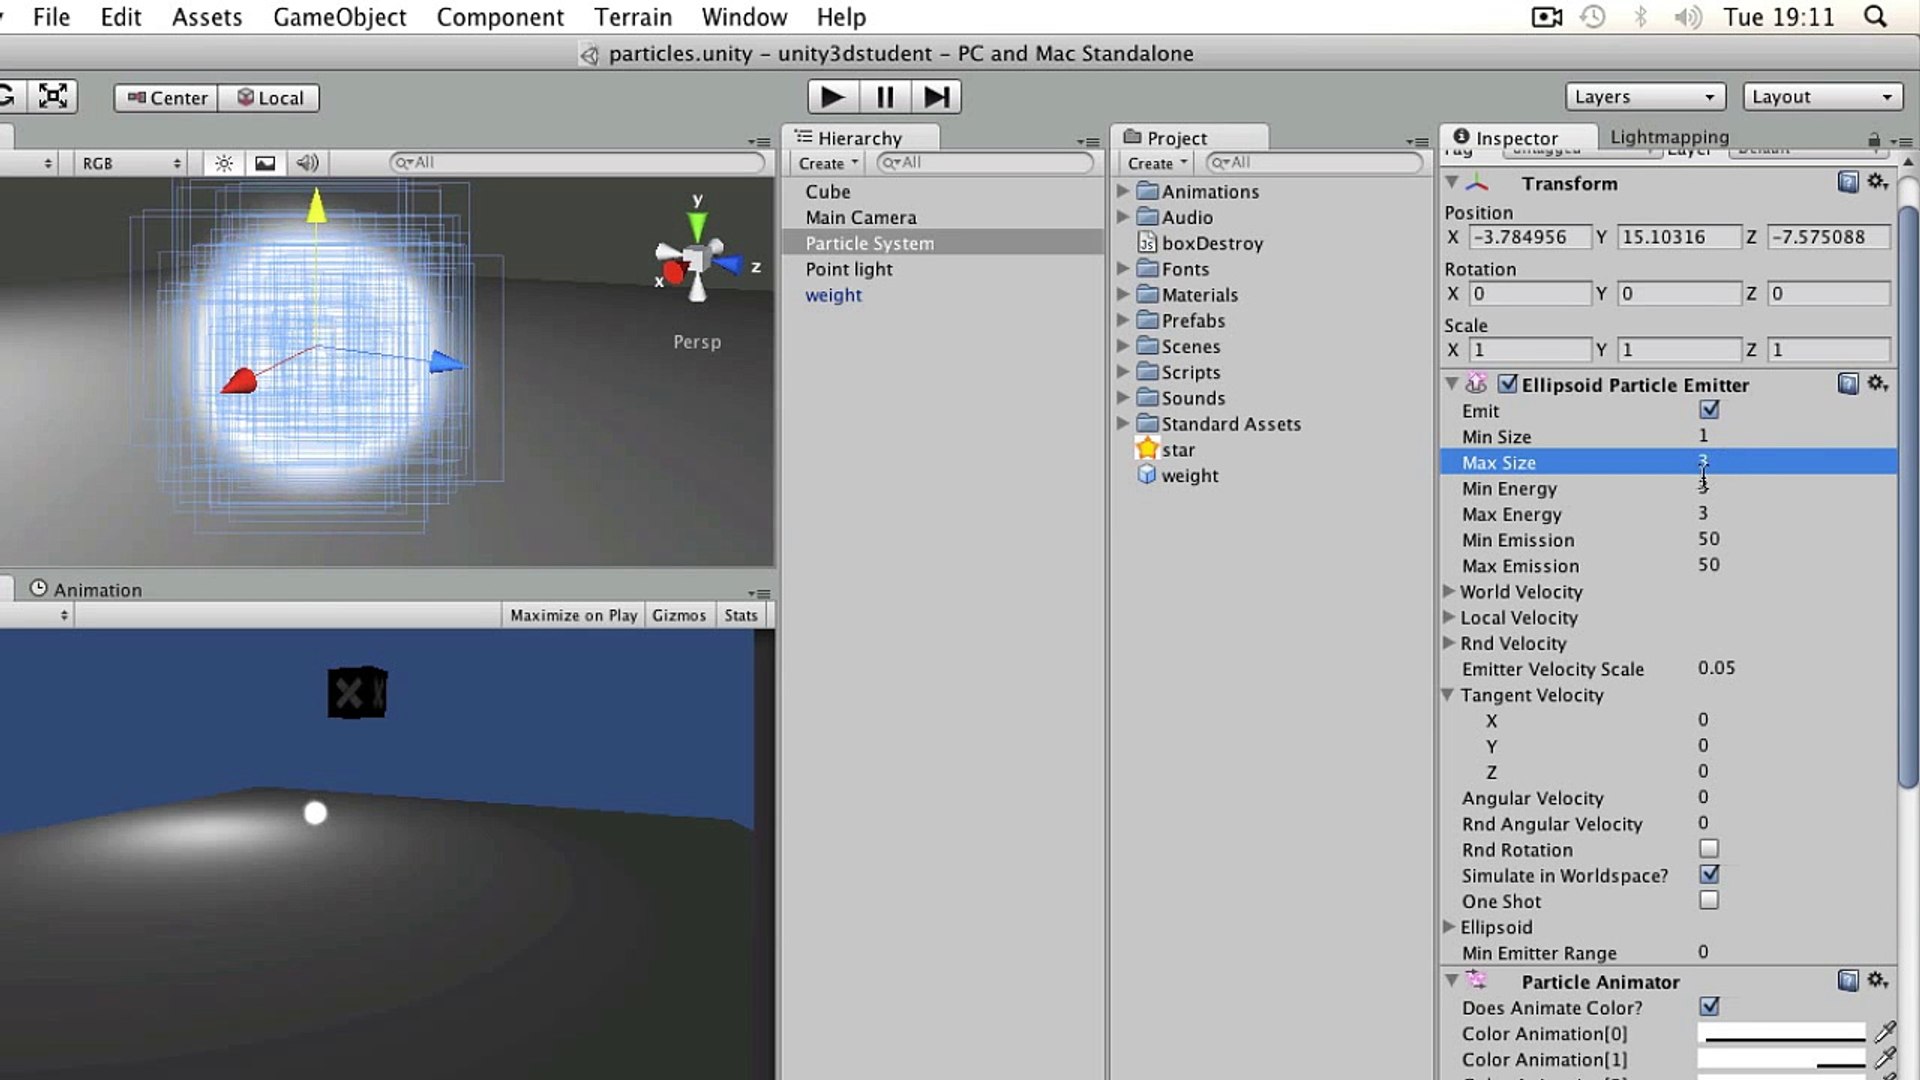Enable the One Shot checkbox
The width and height of the screenshot is (1920, 1080).
click(1708, 900)
